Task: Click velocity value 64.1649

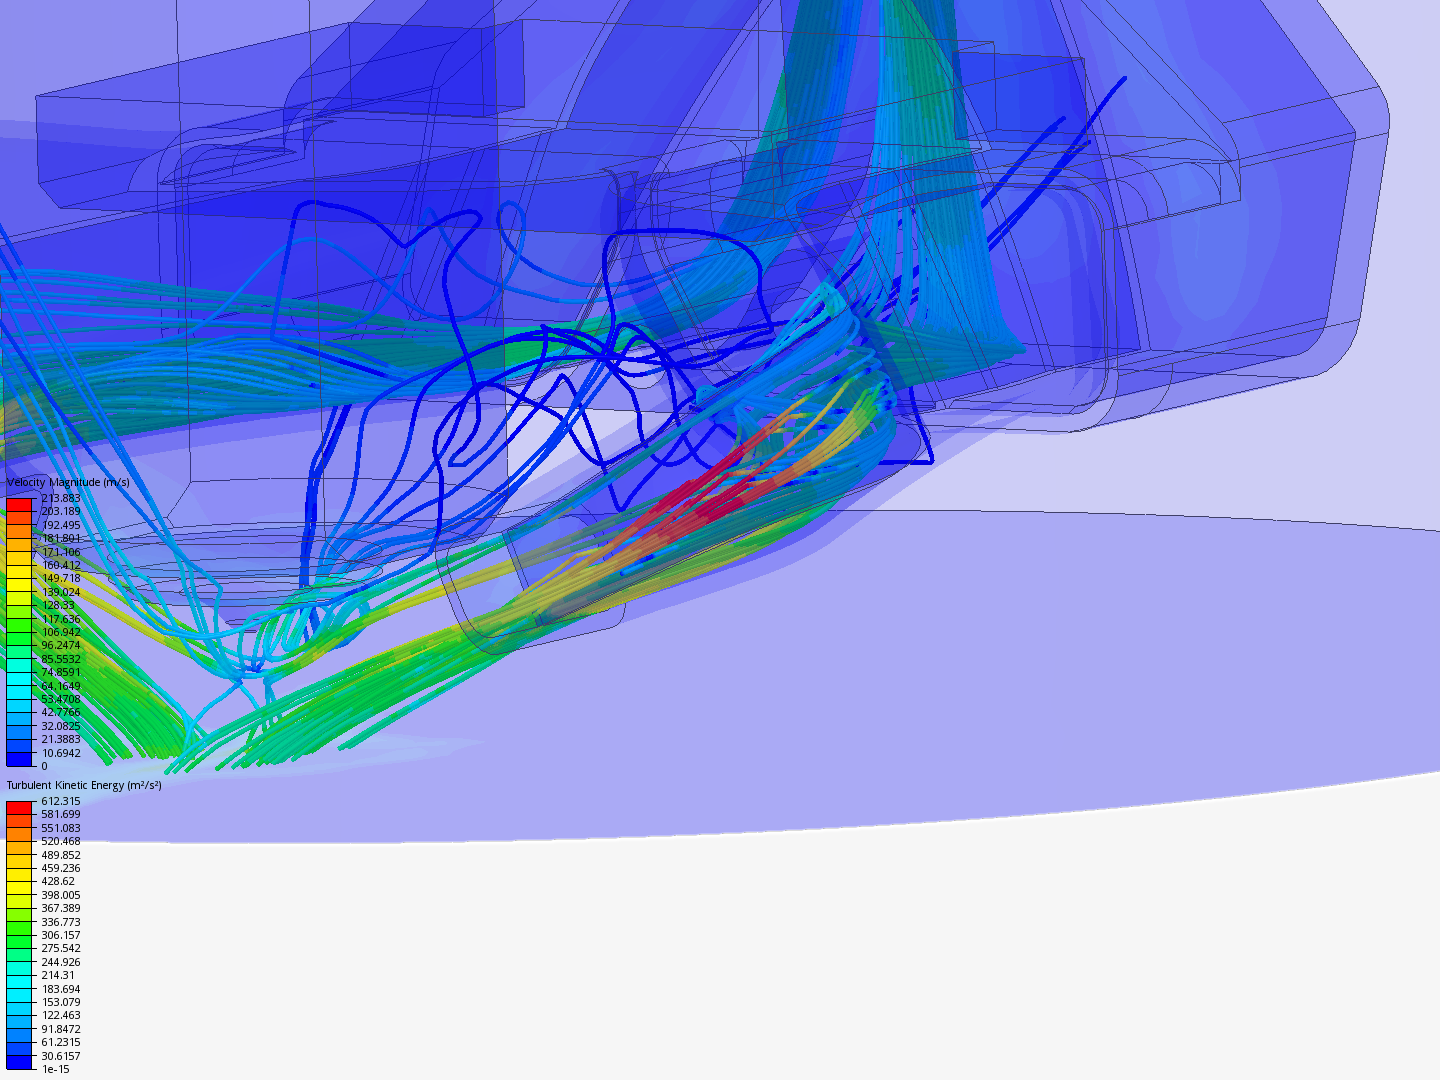Action: coord(61,686)
